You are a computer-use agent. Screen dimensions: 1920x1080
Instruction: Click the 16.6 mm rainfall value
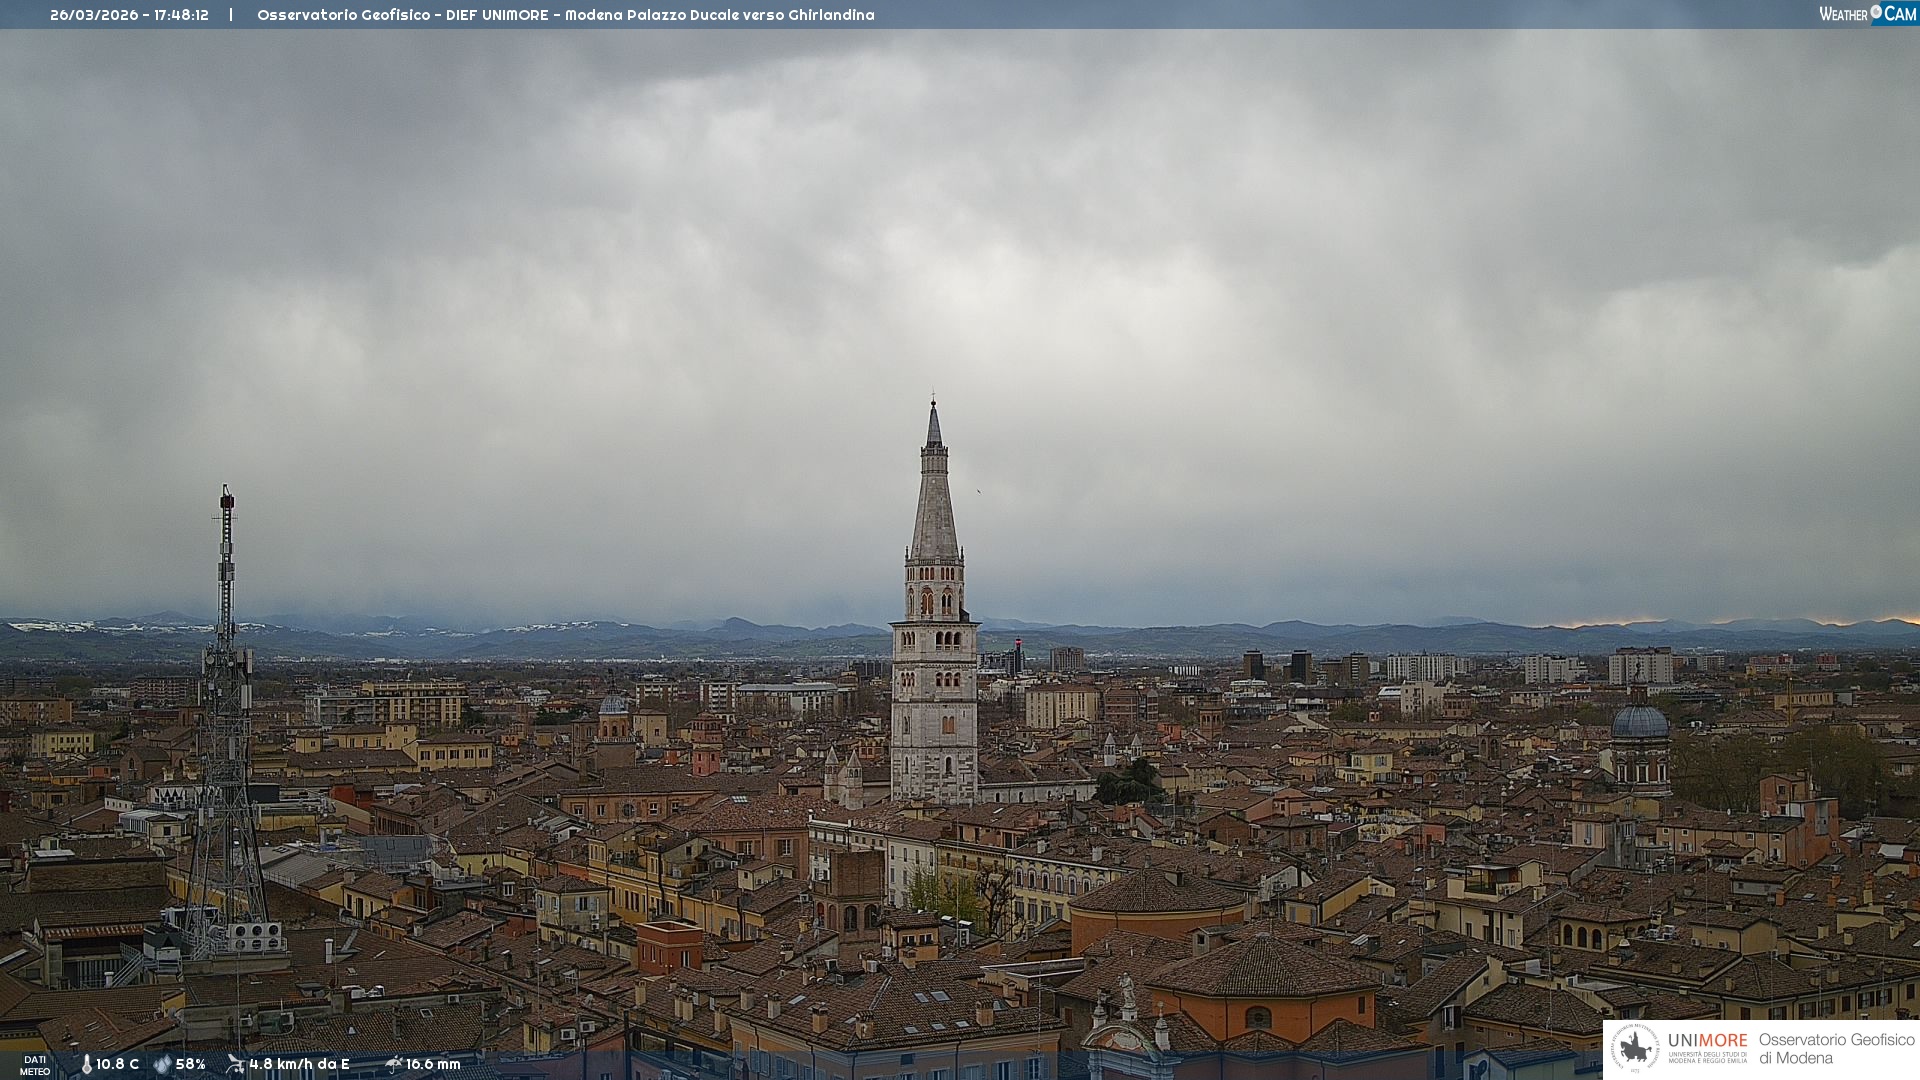433,1064
